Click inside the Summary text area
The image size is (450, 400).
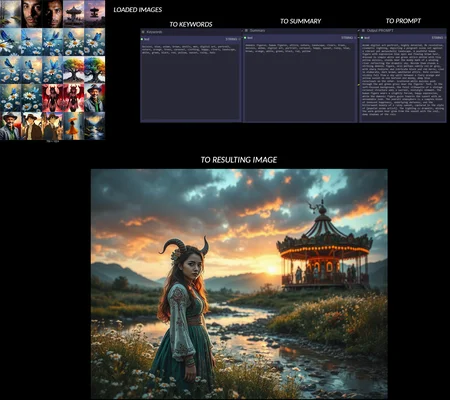click(x=300, y=81)
